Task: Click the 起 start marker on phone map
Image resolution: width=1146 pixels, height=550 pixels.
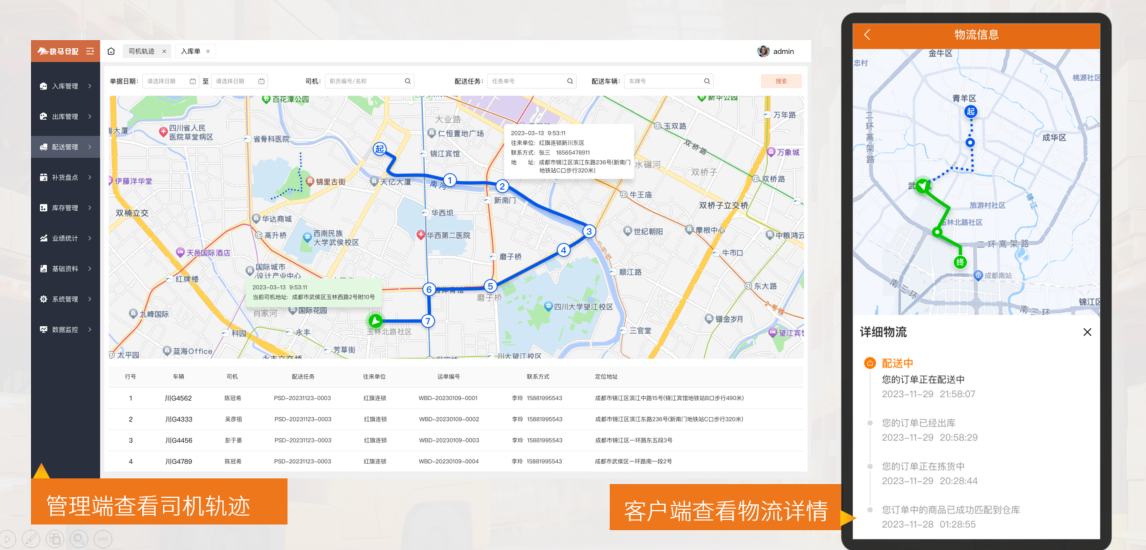Action: [971, 112]
